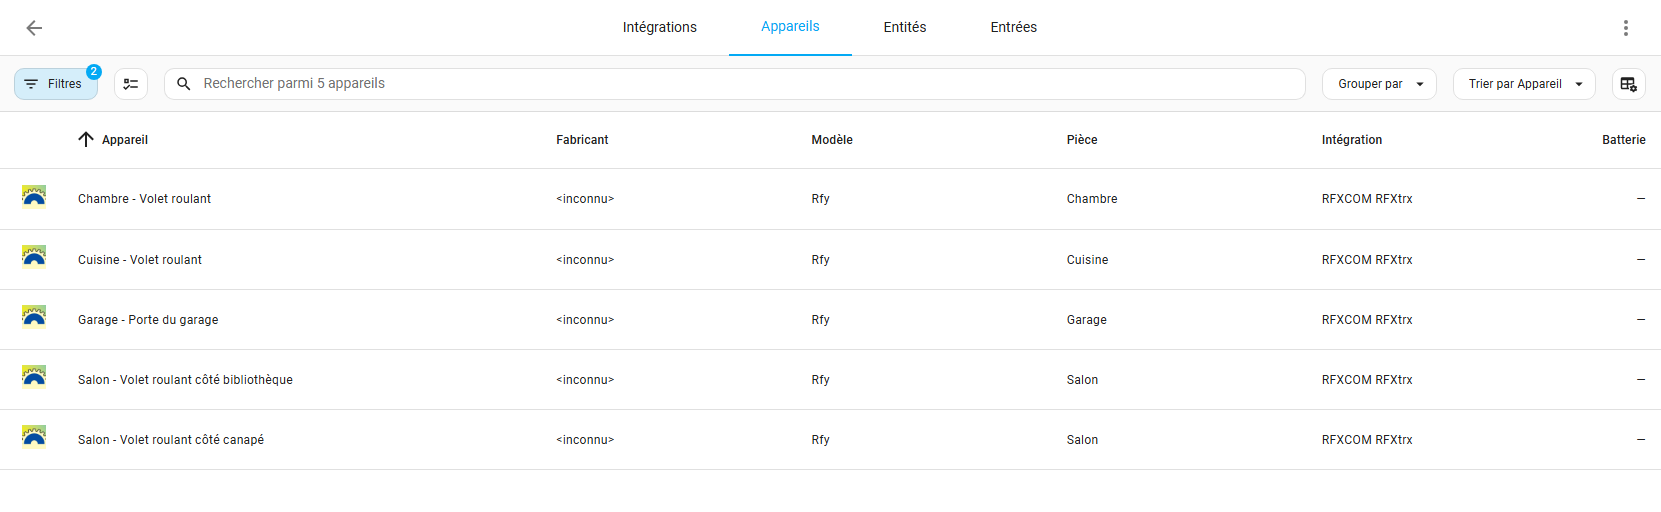Sort by the Batterie column header
The width and height of the screenshot is (1661, 512).
point(1623,140)
